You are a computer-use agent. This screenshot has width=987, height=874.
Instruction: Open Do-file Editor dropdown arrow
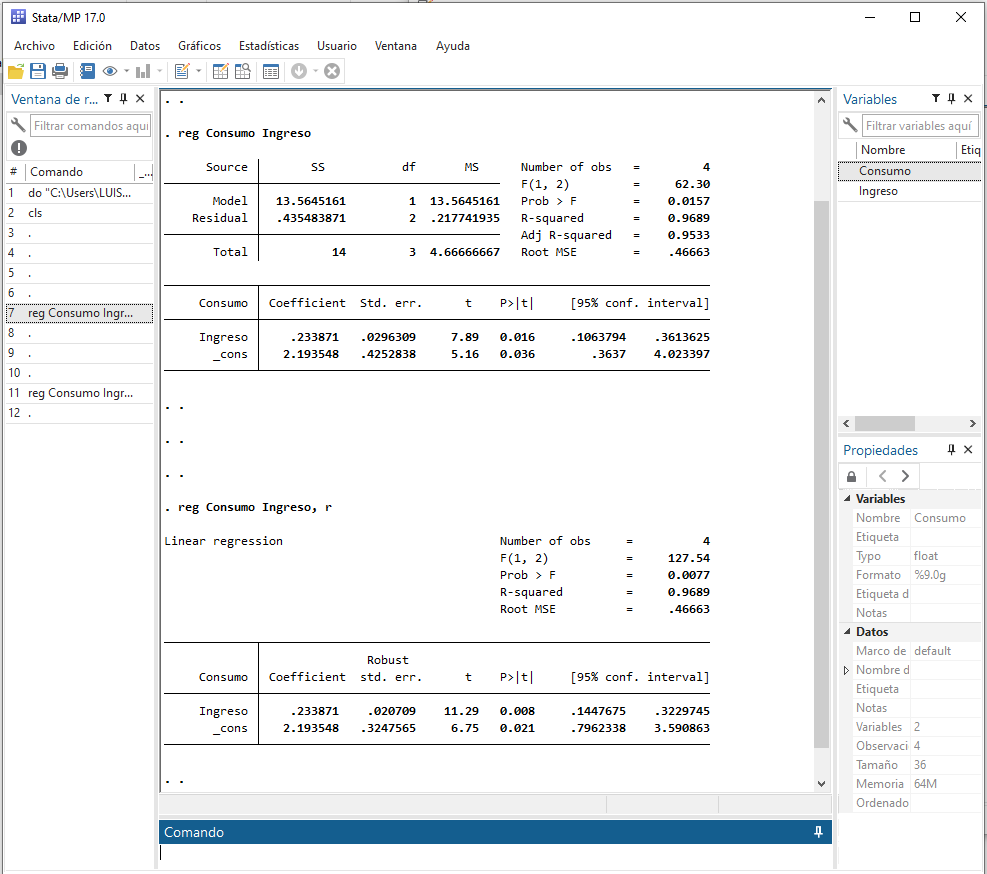[x=198, y=71]
